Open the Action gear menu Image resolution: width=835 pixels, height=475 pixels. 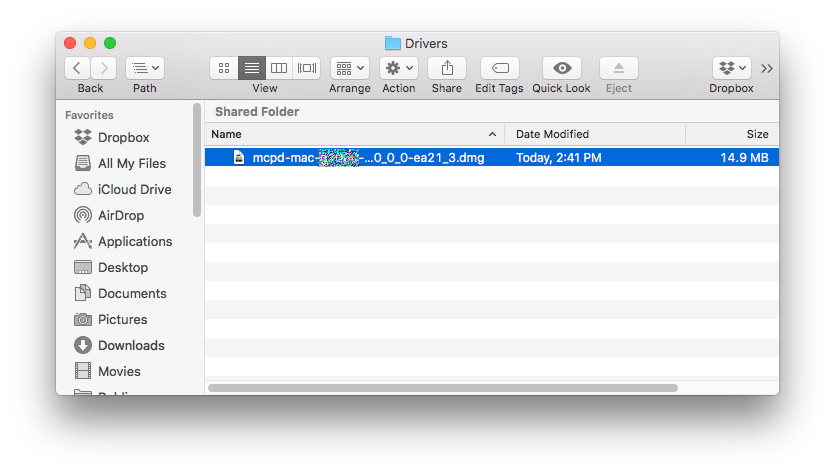coord(399,68)
